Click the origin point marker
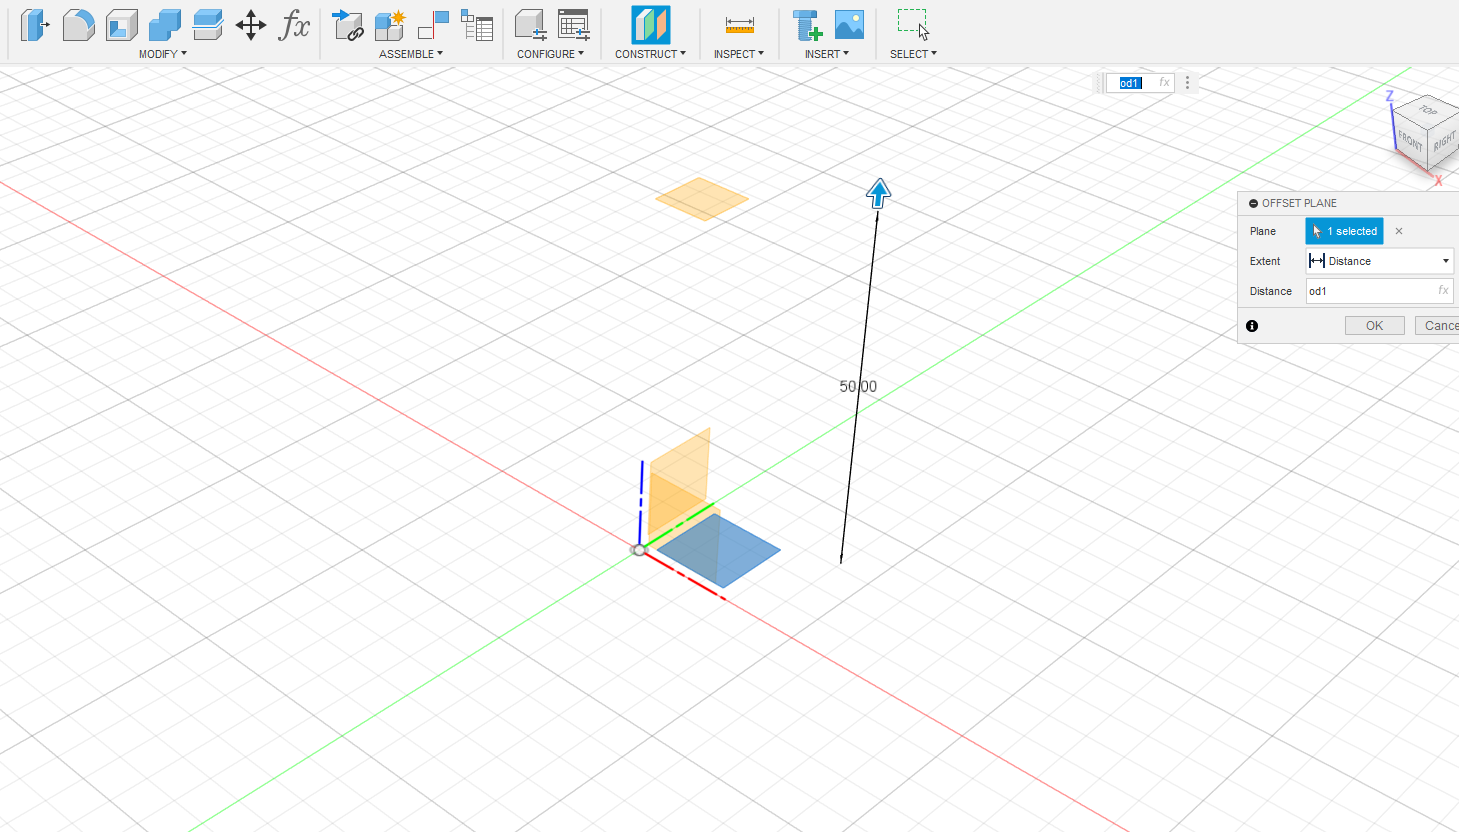Screen dimensions: 1459x832 click(639, 549)
